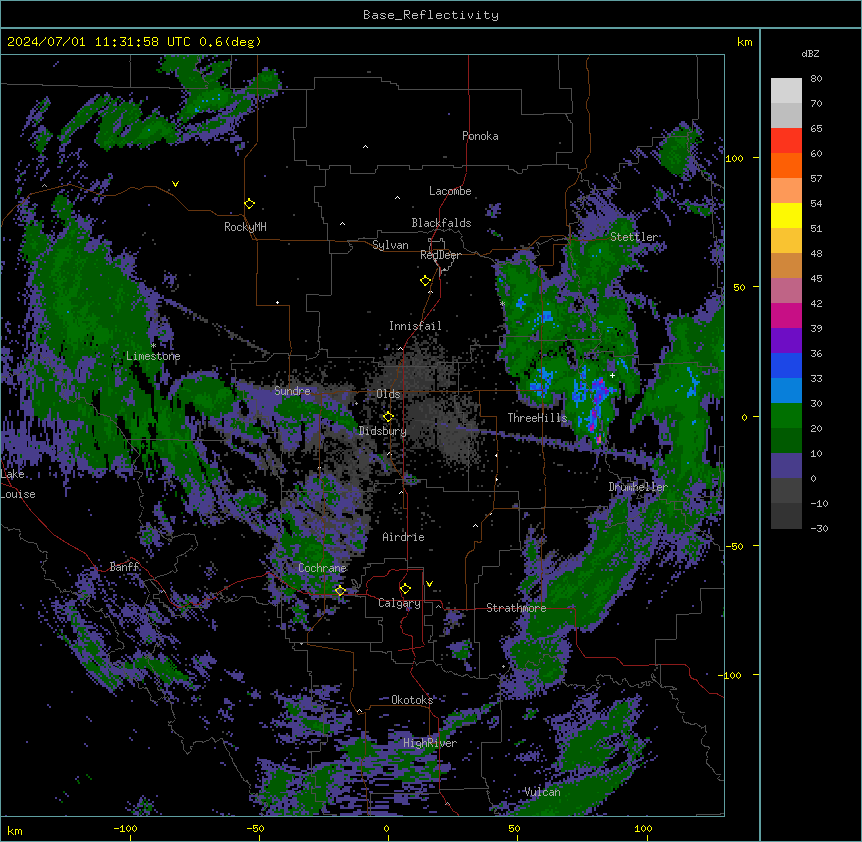Viewport: 862px width, 842px height.
Task: Click the slate purple 10-0 dBZ legend swatch
Action: click(x=786, y=466)
